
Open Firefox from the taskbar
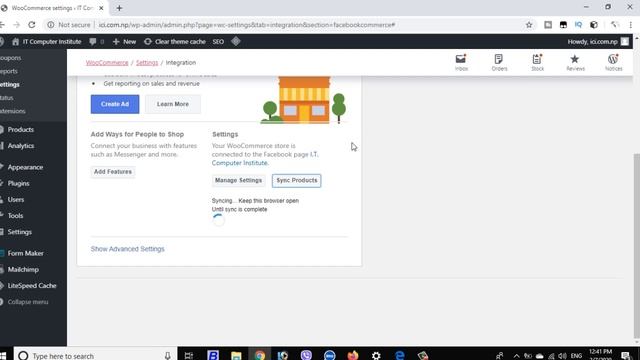(x=353, y=355)
